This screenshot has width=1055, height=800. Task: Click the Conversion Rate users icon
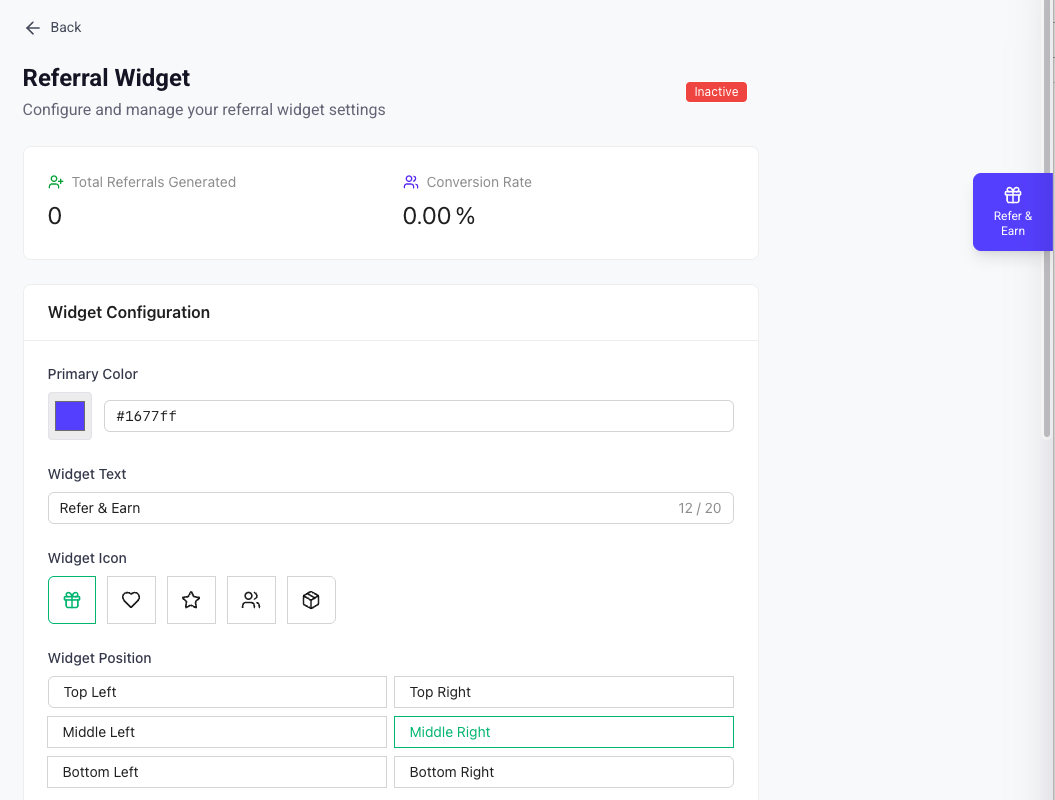pyautogui.click(x=410, y=182)
